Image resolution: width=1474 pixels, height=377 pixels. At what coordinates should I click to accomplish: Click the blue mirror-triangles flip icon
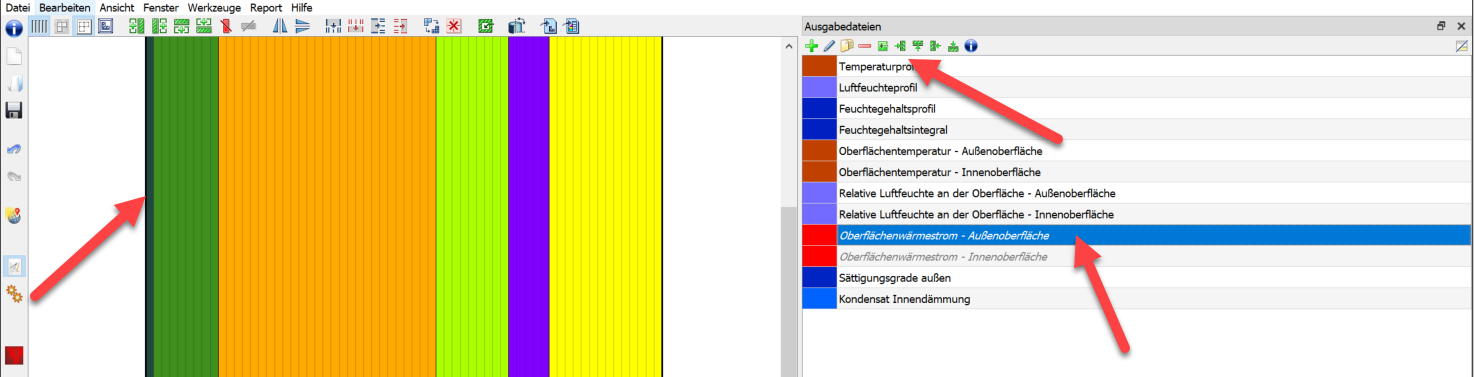click(x=280, y=27)
